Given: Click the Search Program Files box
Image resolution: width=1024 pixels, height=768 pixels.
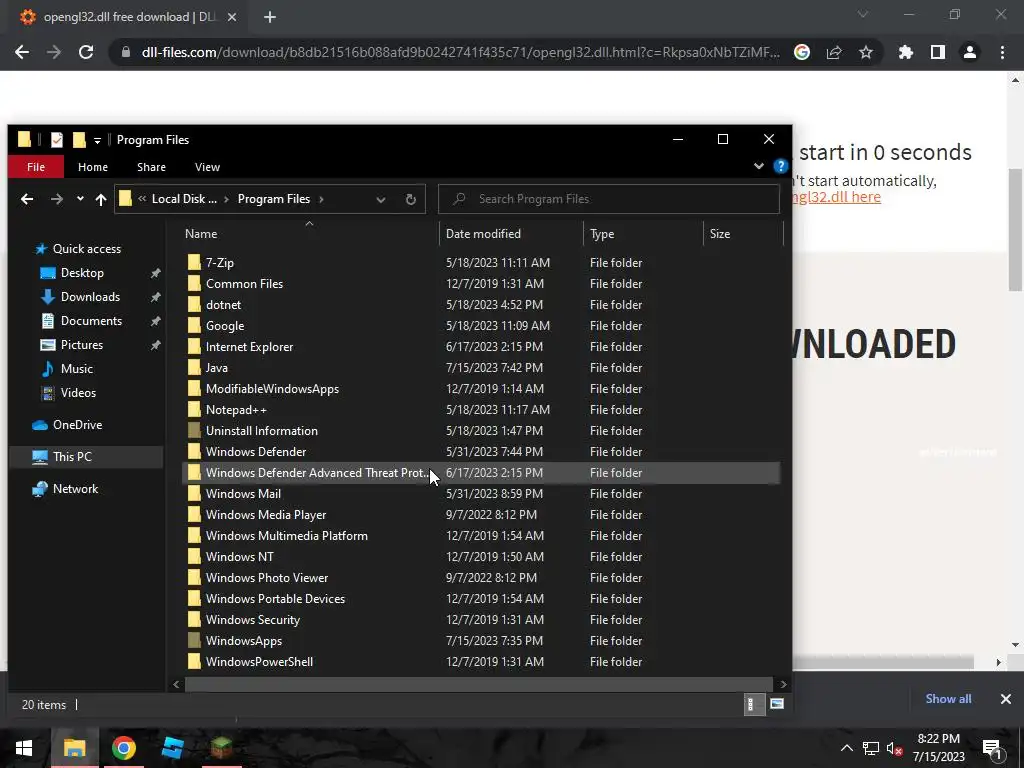Looking at the screenshot, I should click(609, 199).
